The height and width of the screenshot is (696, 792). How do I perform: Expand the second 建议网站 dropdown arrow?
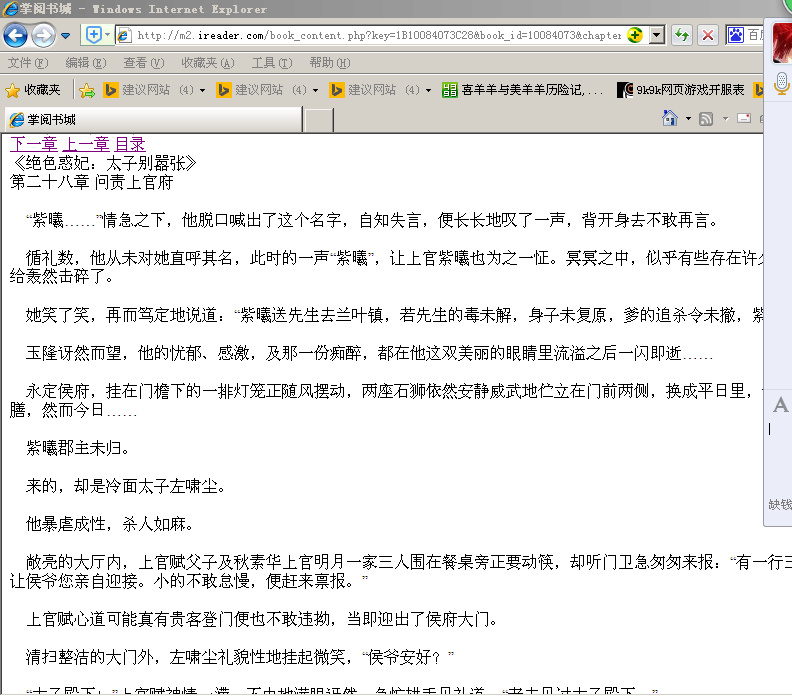pos(316,90)
